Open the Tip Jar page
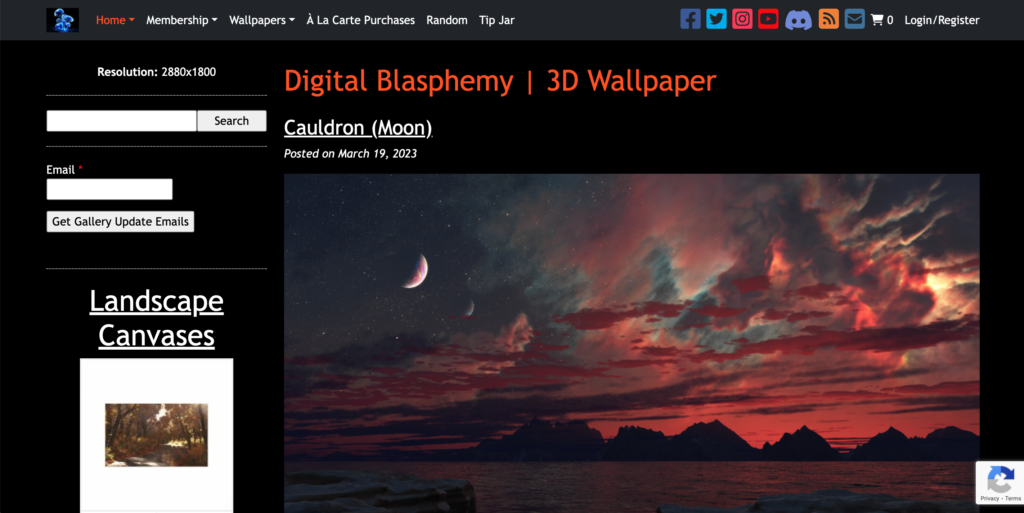 [x=496, y=20]
